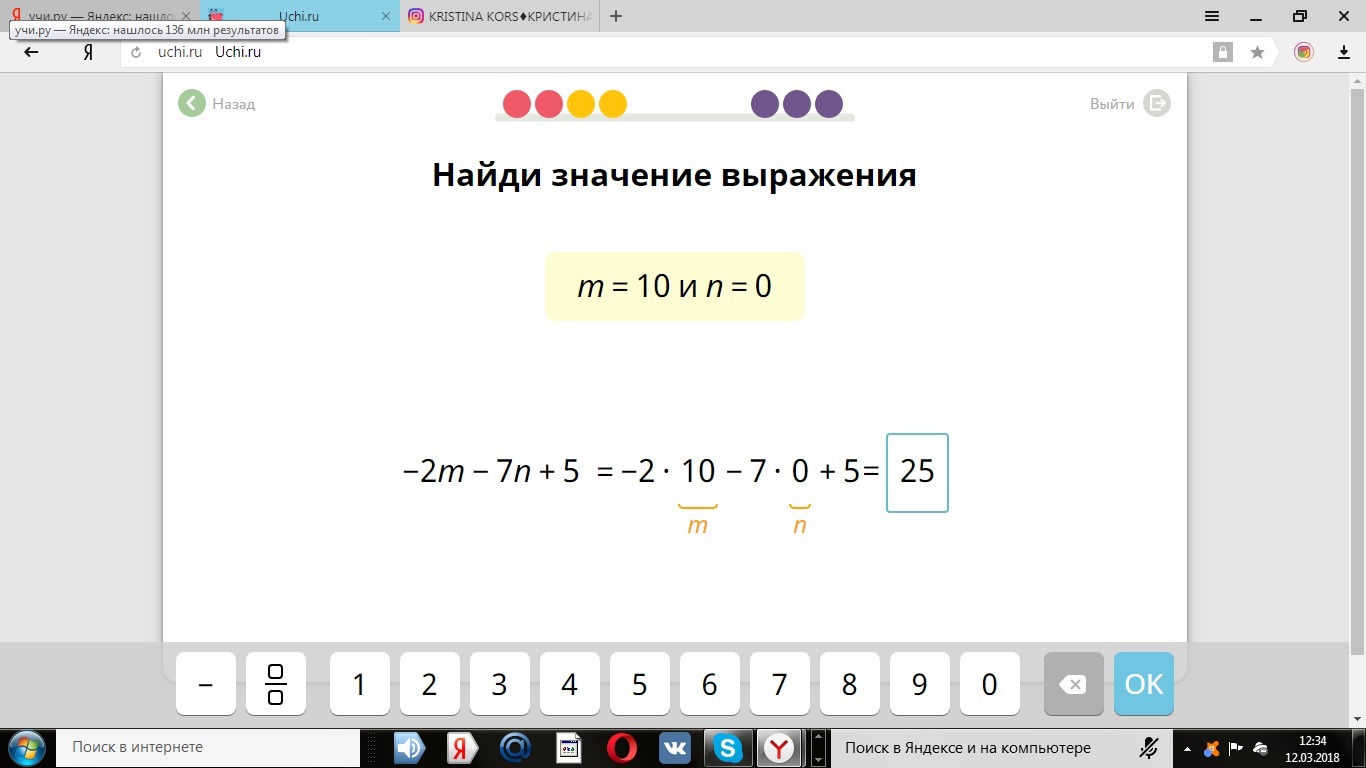
Task: Click the Выйти exit icon
Action: 1156,103
